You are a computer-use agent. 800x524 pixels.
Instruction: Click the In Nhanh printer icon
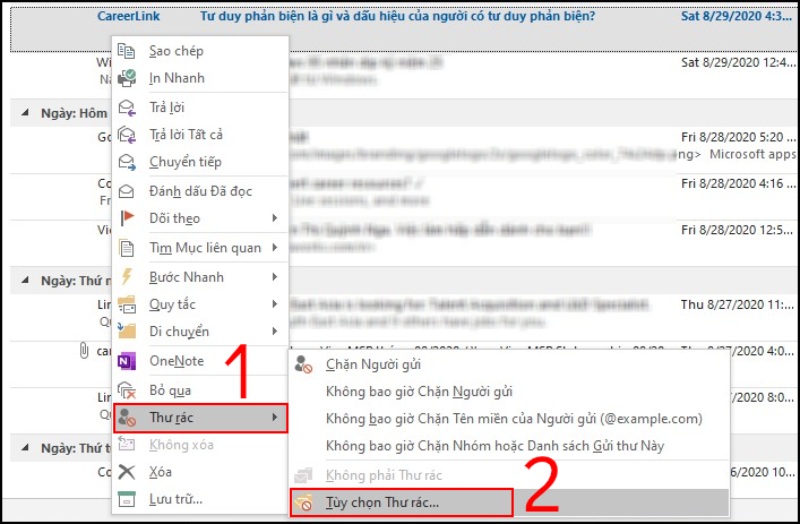(x=127, y=78)
